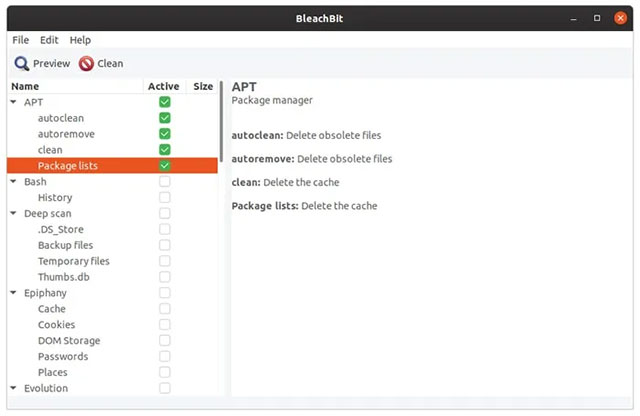Open the File menu
This screenshot has height=416, width=640.
tap(20, 40)
